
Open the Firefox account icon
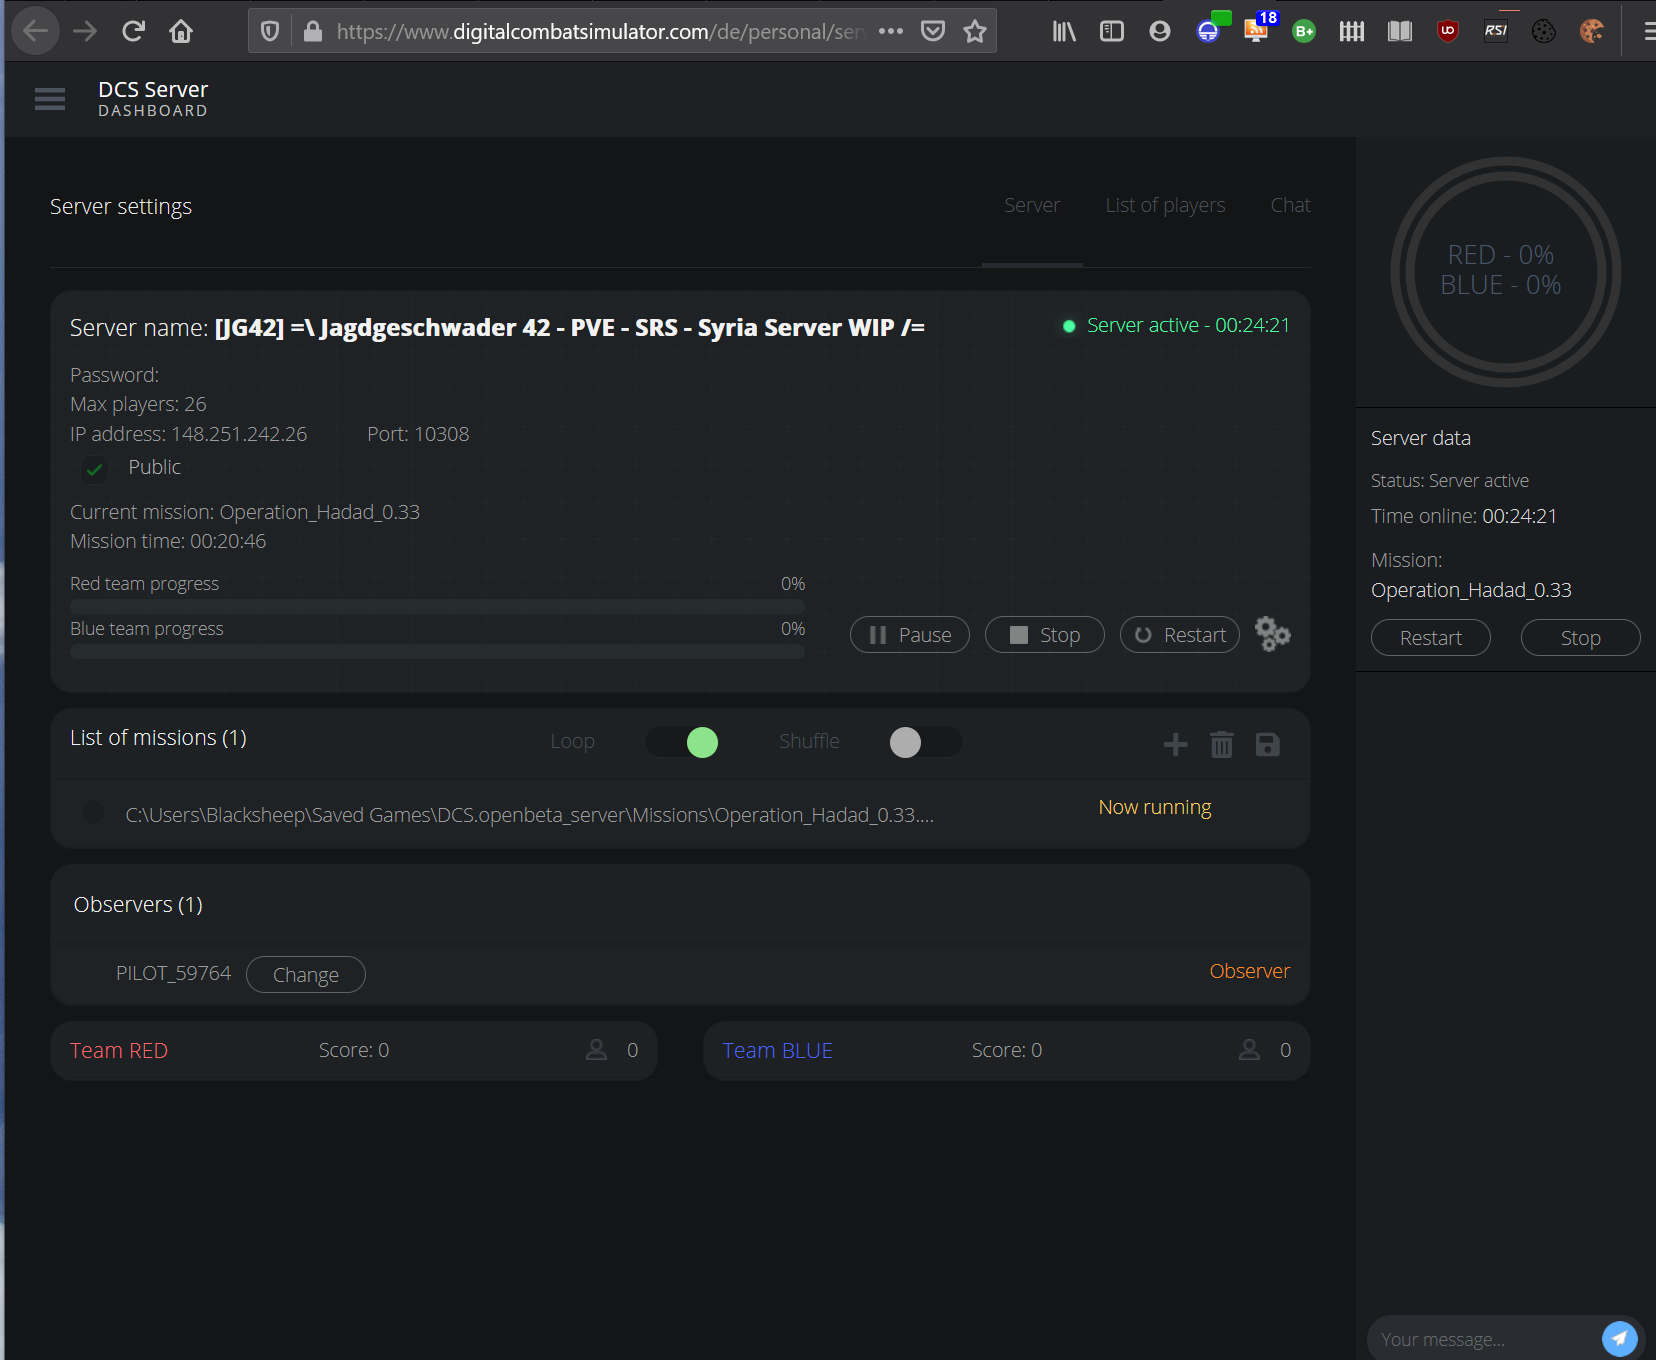click(x=1160, y=31)
